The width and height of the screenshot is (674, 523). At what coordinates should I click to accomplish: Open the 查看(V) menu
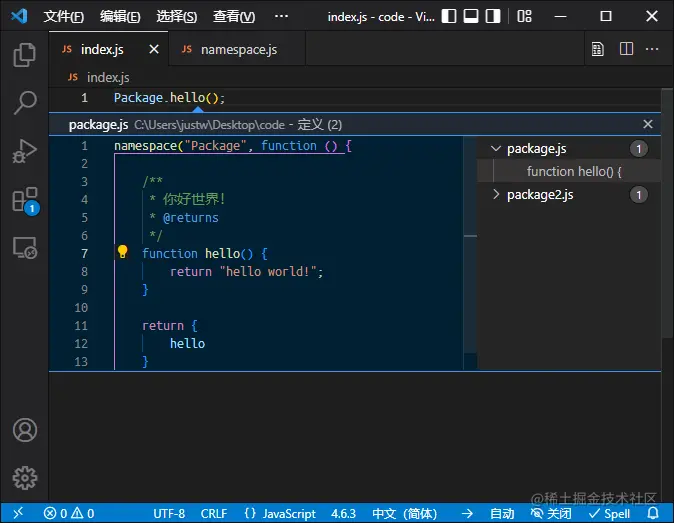coord(234,17)
